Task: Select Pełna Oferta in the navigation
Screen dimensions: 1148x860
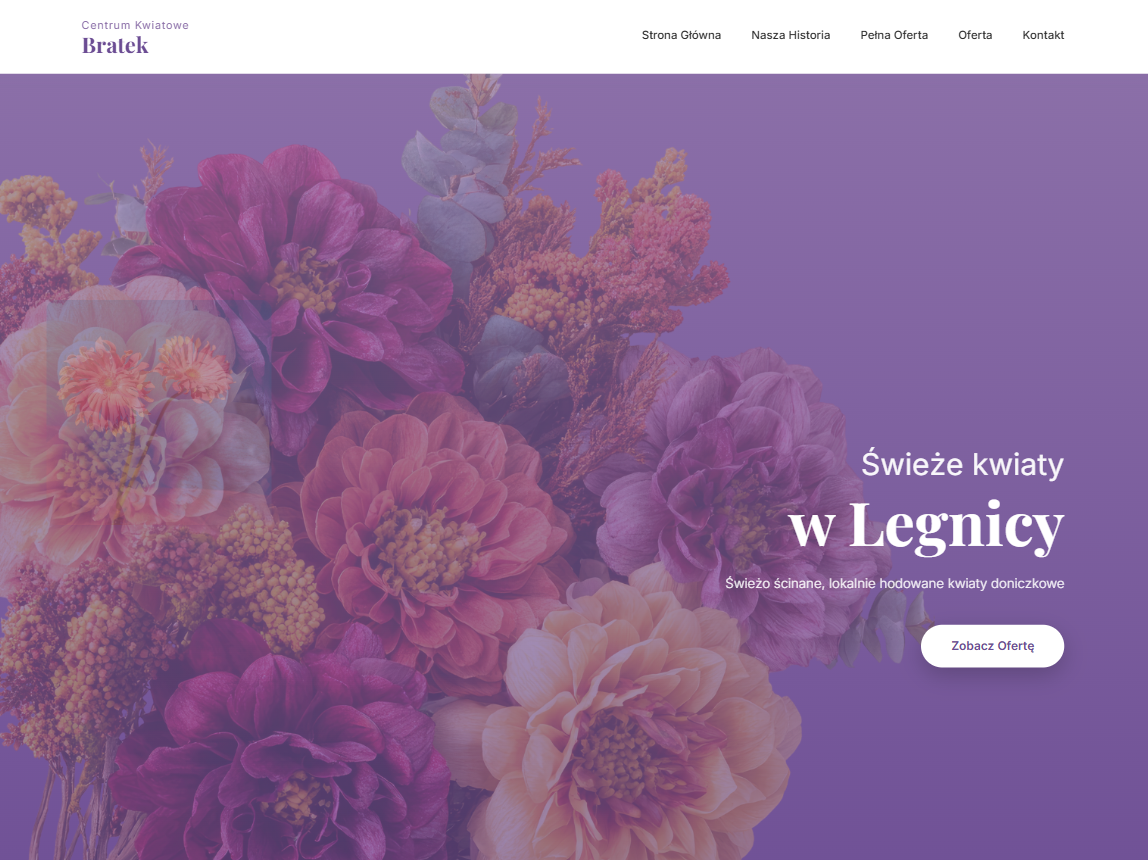Action: [894, 35]
